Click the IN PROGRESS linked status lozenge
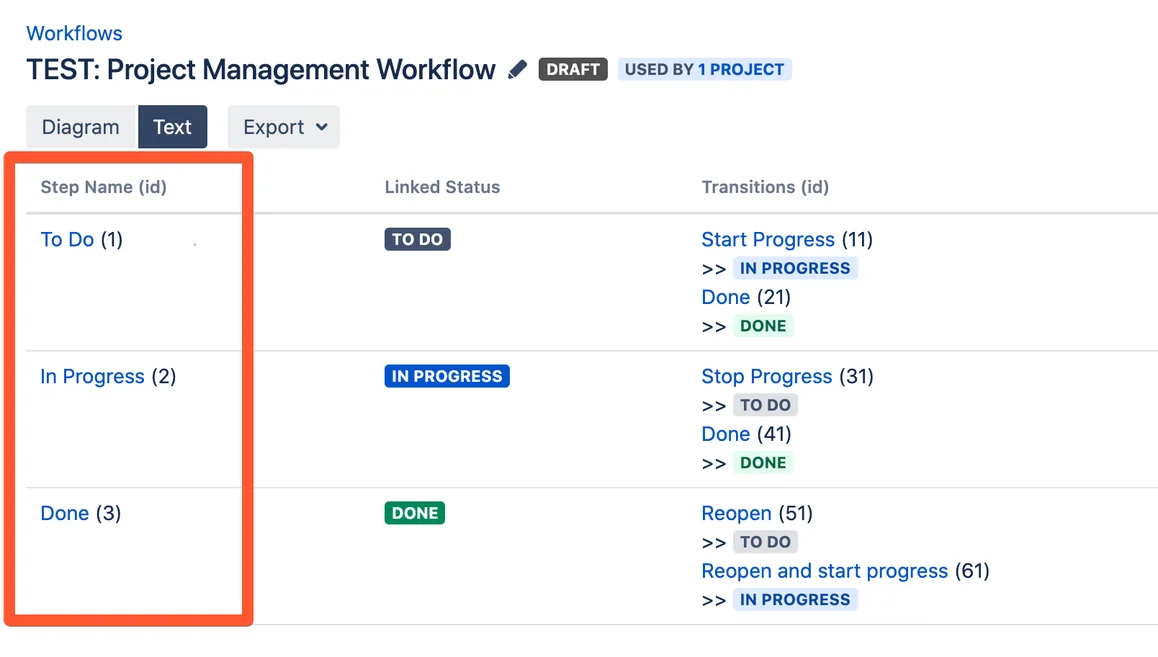1158x657 pixels. coord(447,376)
